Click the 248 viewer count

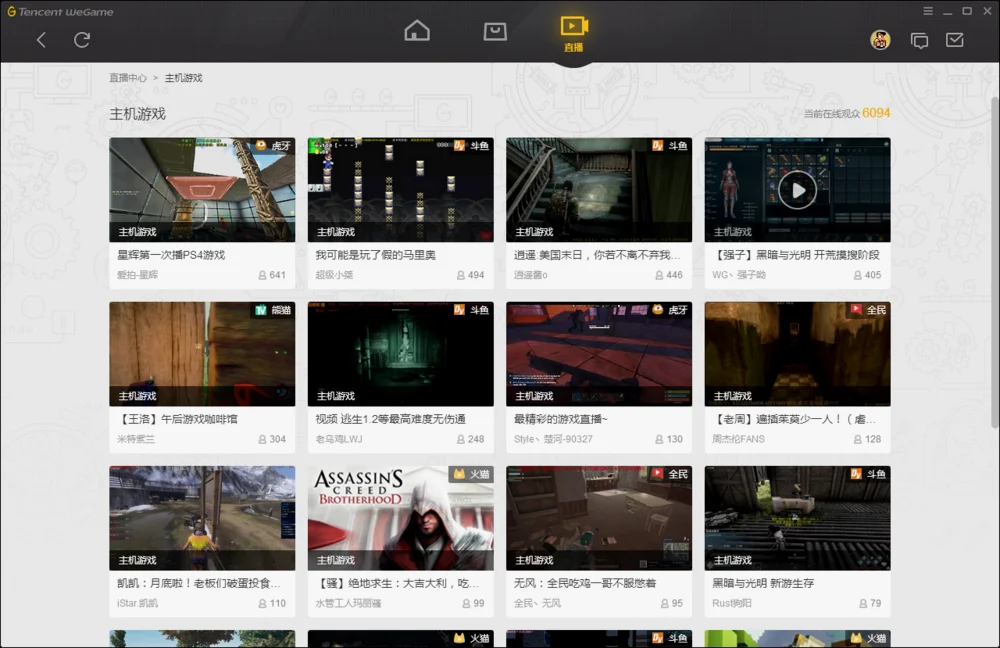pyautogui.click(x=471, y=439)
